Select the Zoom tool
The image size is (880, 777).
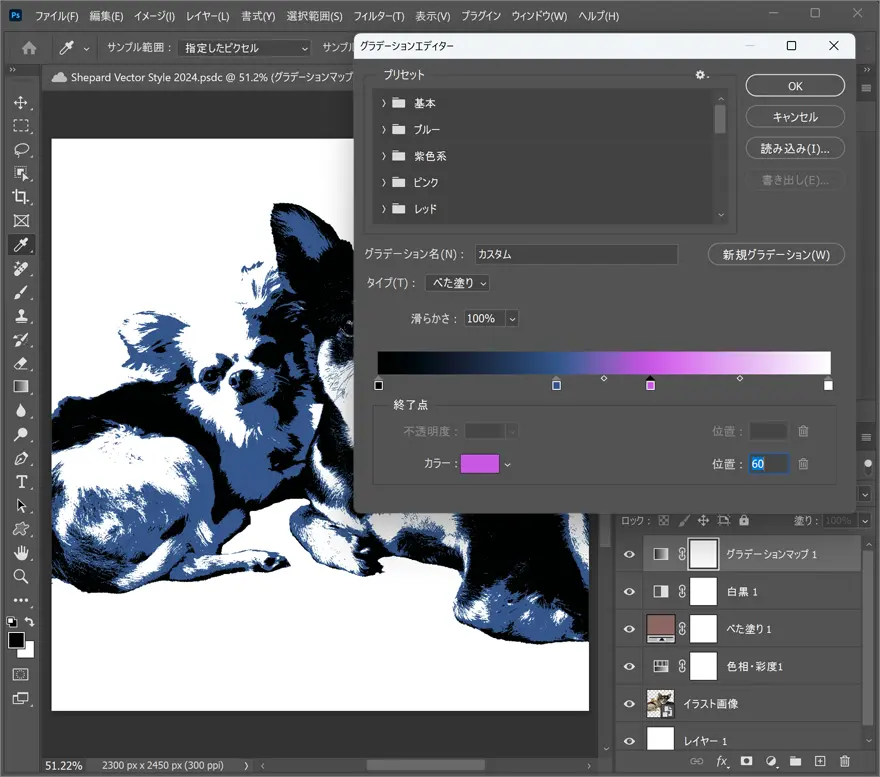click(21, 577)
